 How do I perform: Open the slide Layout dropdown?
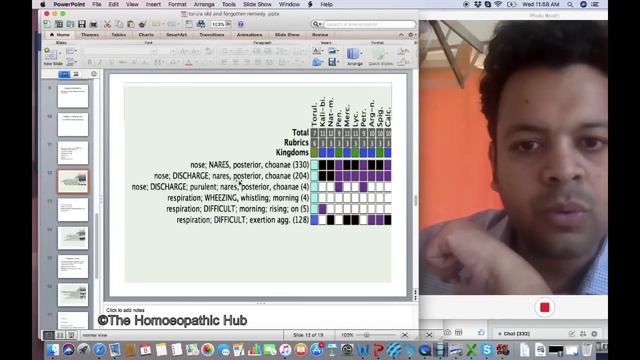[71, 51]
